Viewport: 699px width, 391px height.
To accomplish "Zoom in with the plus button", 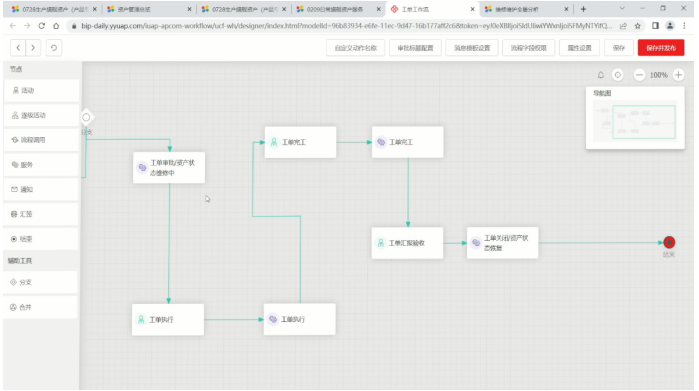I will click(x=678, y=75).
